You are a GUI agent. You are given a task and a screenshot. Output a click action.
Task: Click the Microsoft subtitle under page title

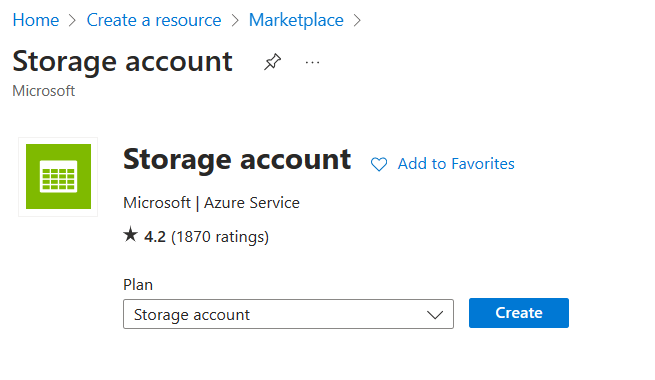(44, 91)
